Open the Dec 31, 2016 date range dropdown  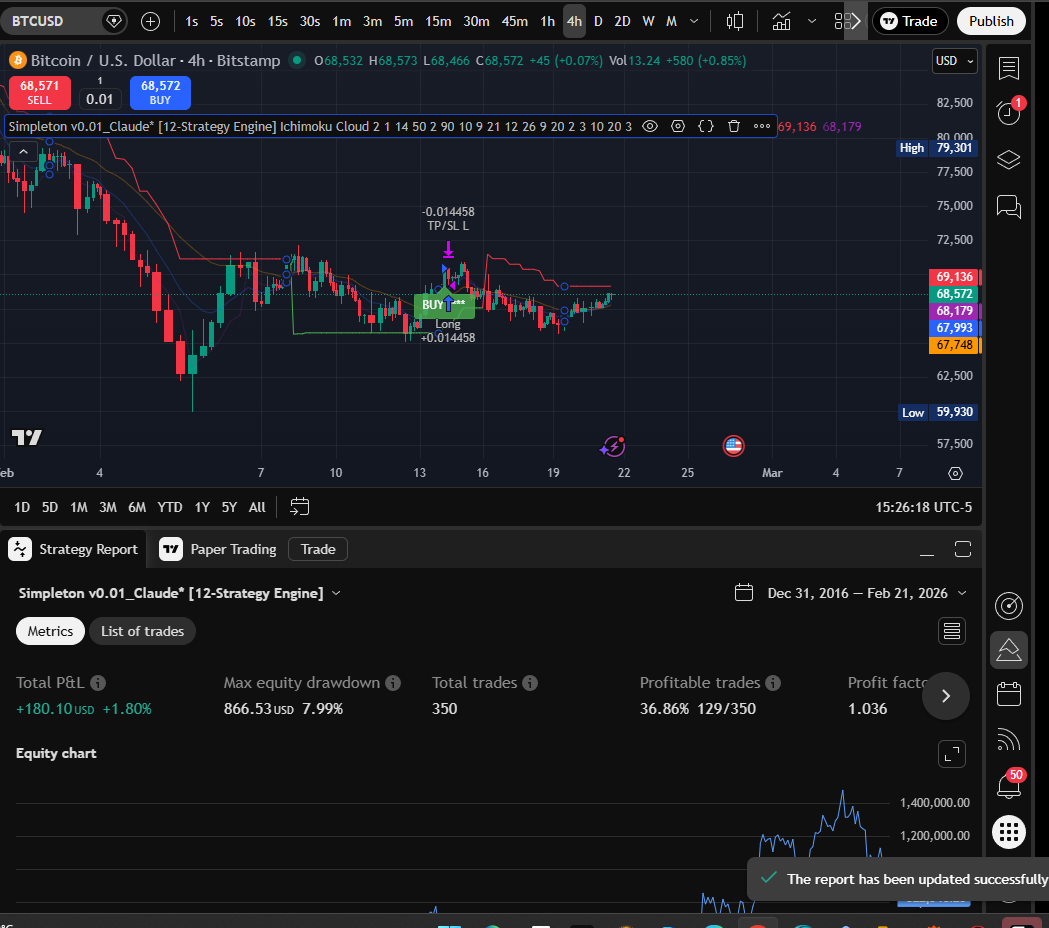[855, 593]
